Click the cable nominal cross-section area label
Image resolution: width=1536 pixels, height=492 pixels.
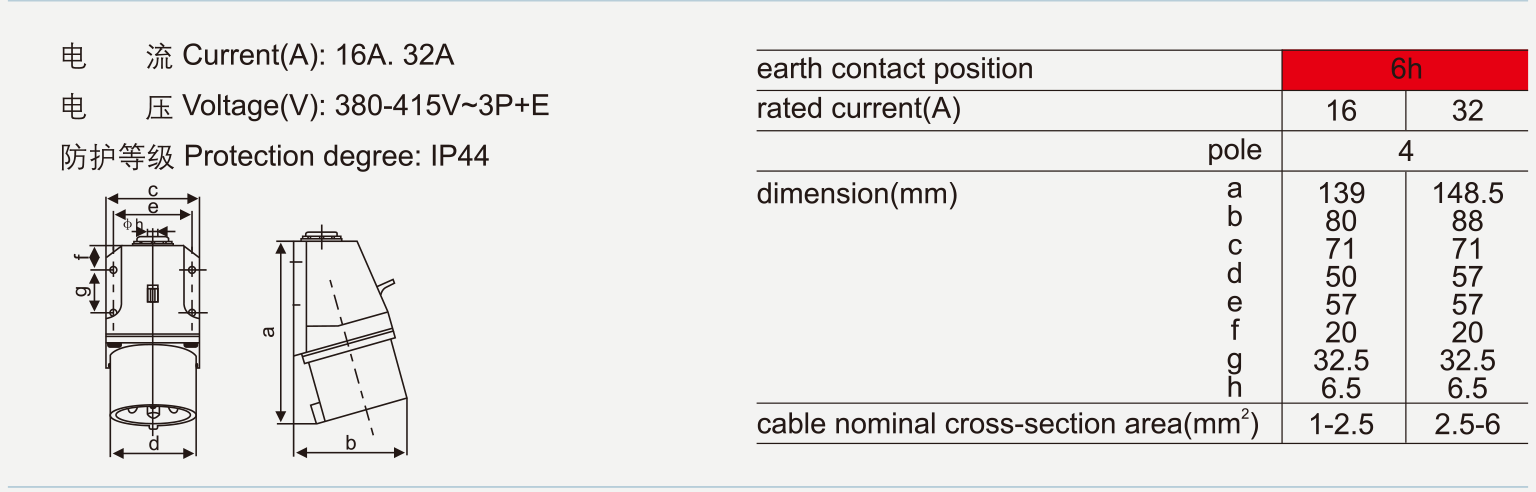coord(1007,424)
